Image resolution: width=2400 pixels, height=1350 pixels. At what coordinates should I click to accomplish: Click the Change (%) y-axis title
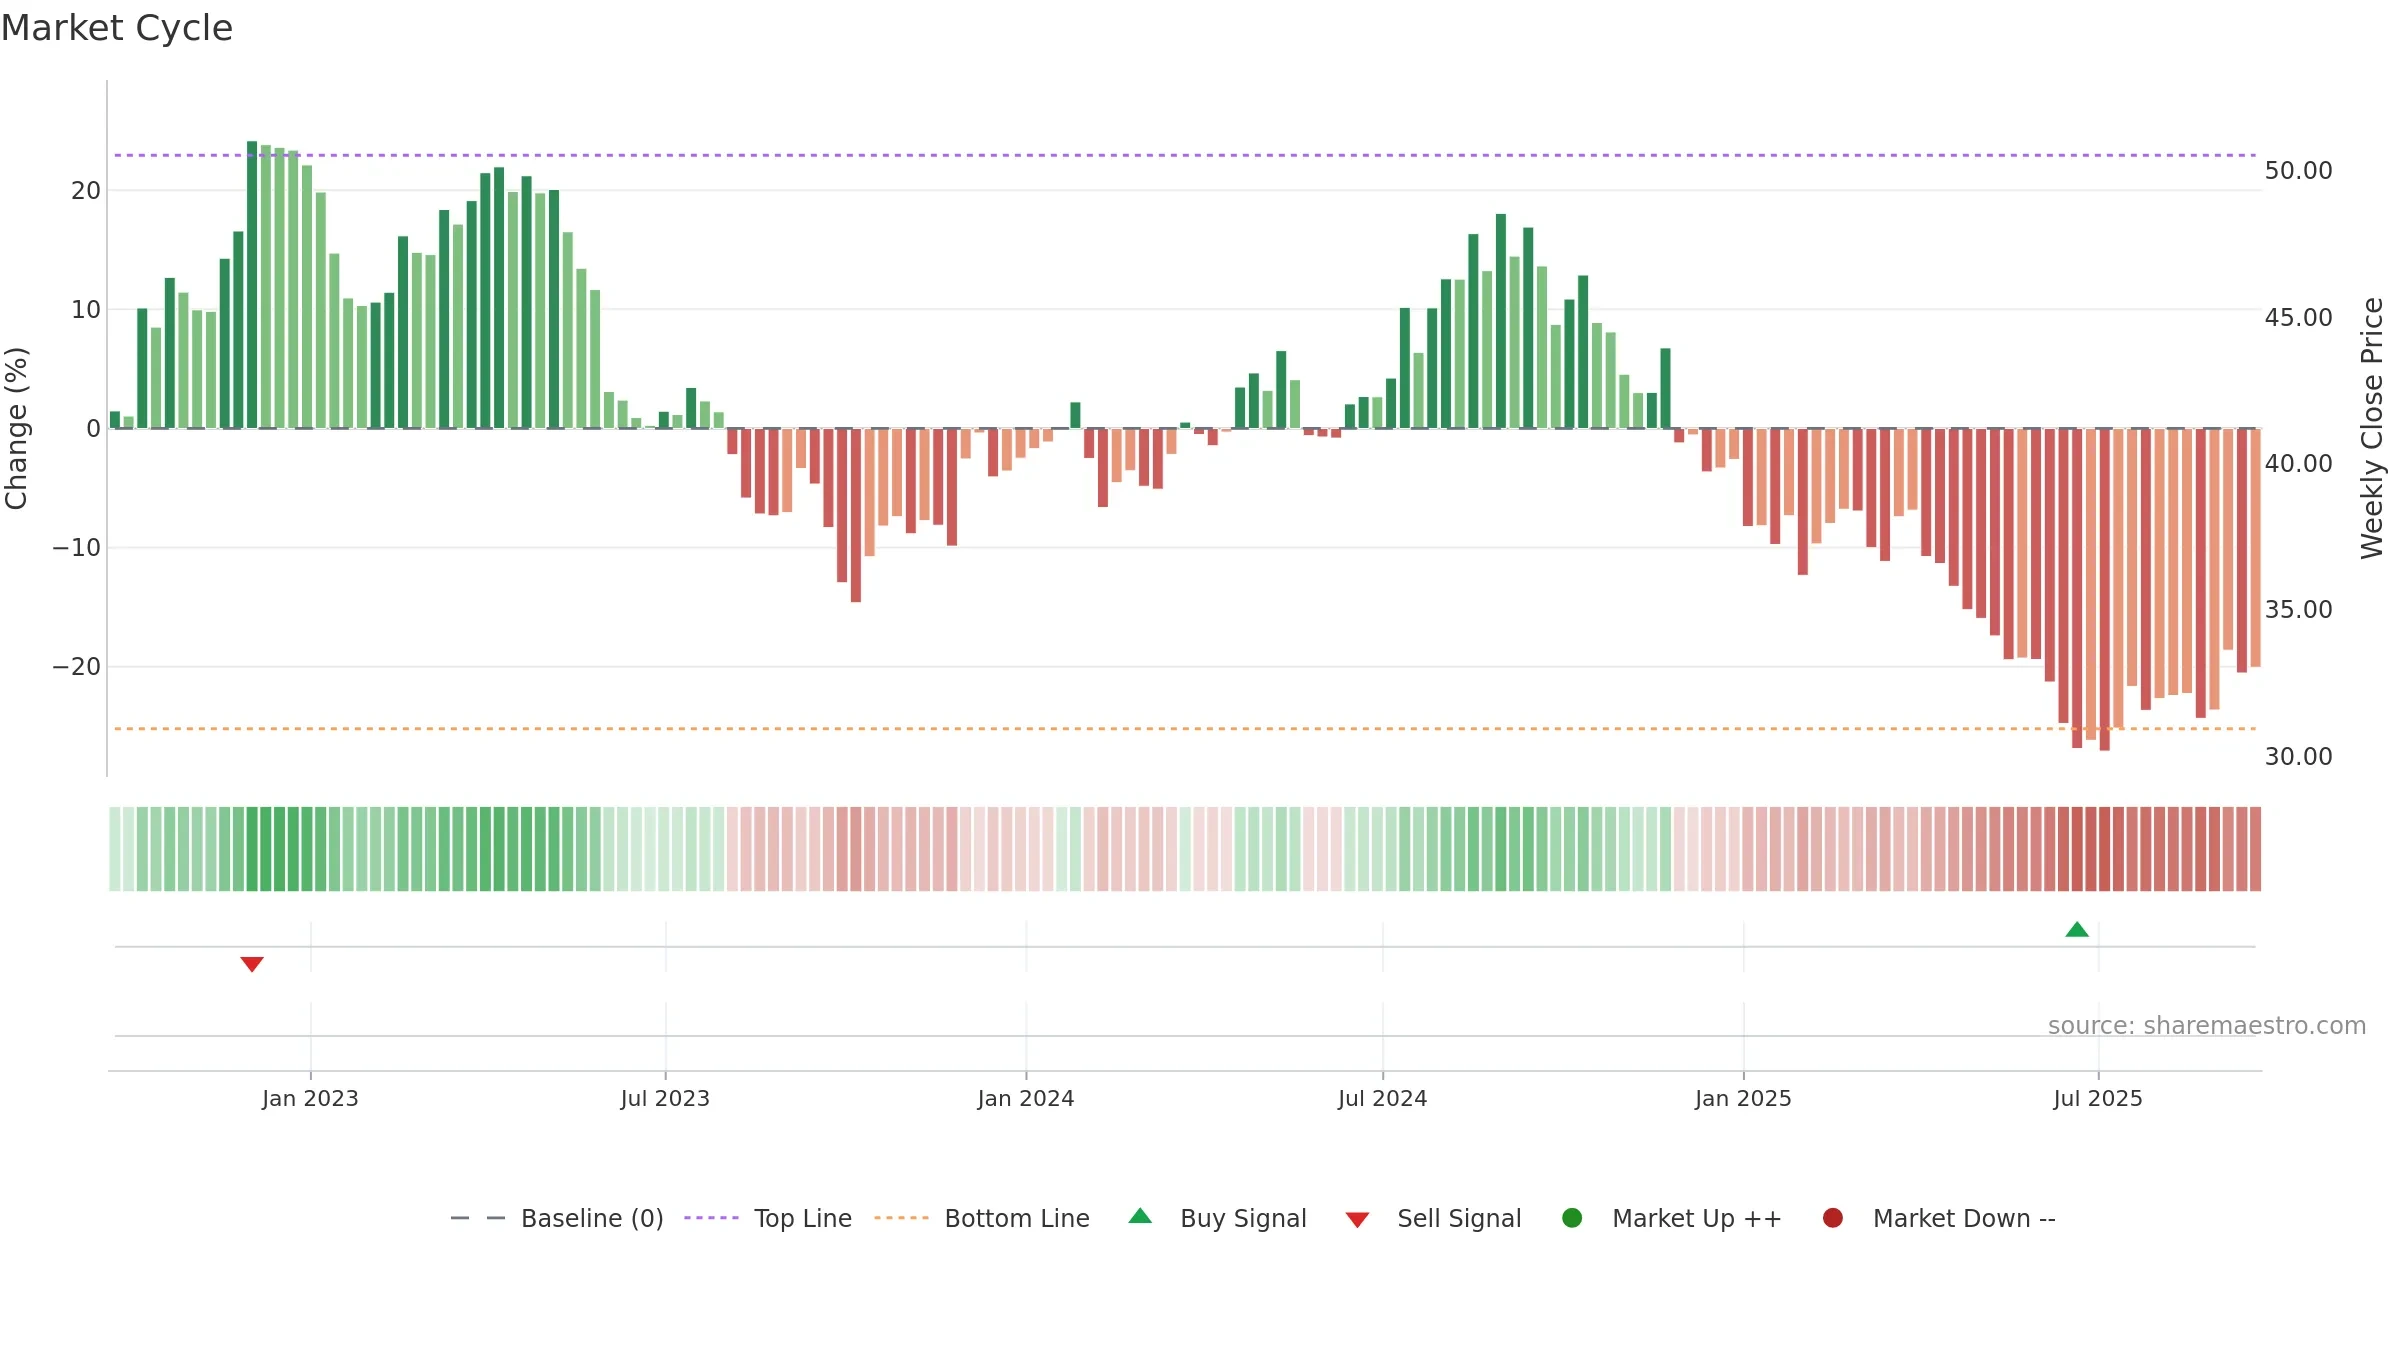[16, 428]
